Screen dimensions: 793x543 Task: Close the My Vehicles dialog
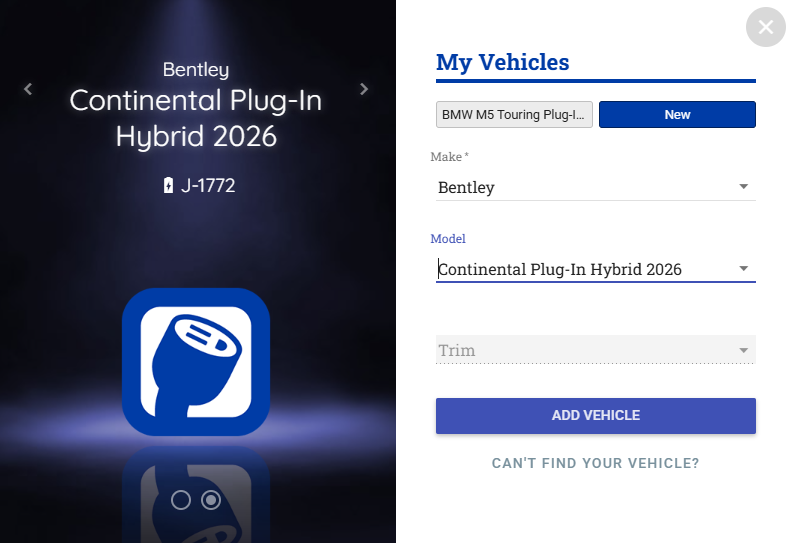click(x=766, y=27)
